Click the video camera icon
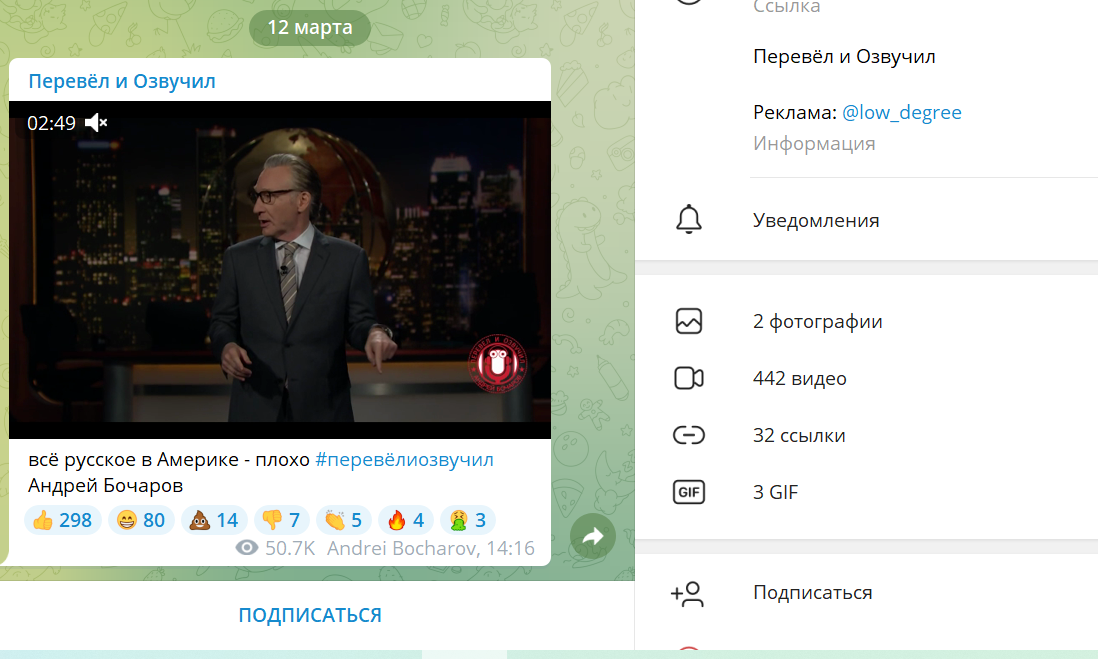 (x=689, y=378)
